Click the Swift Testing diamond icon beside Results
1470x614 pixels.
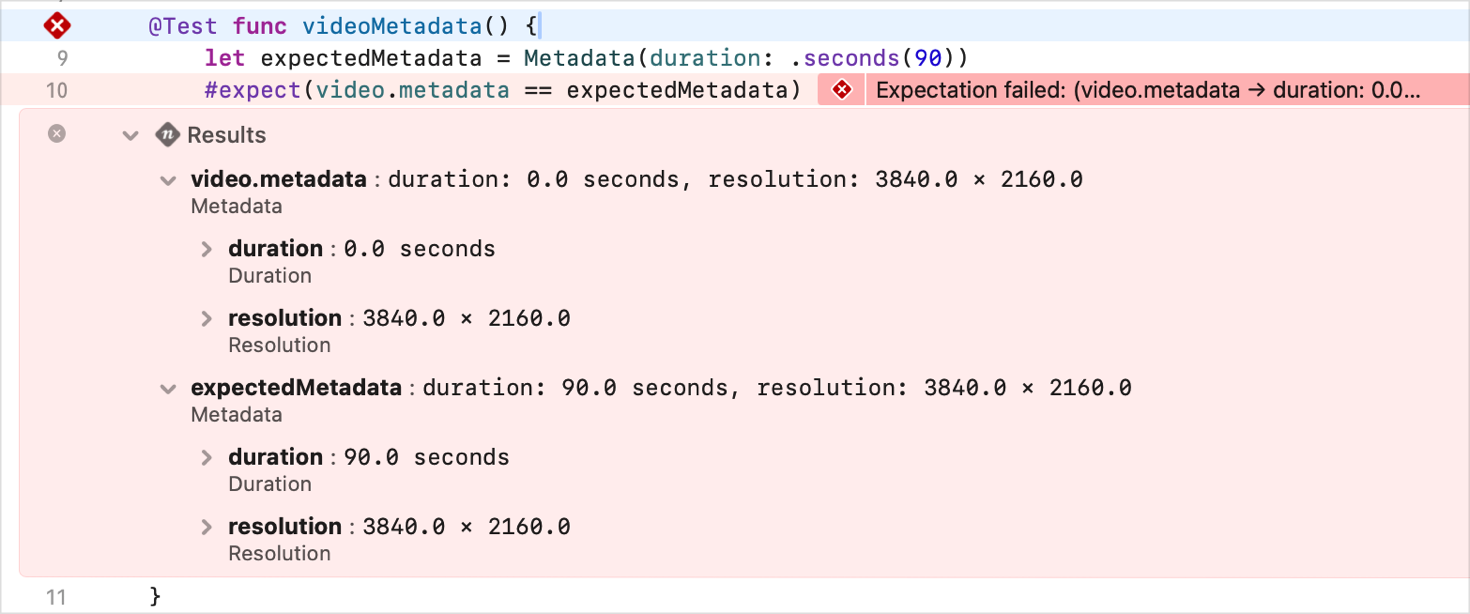[167, 135]
